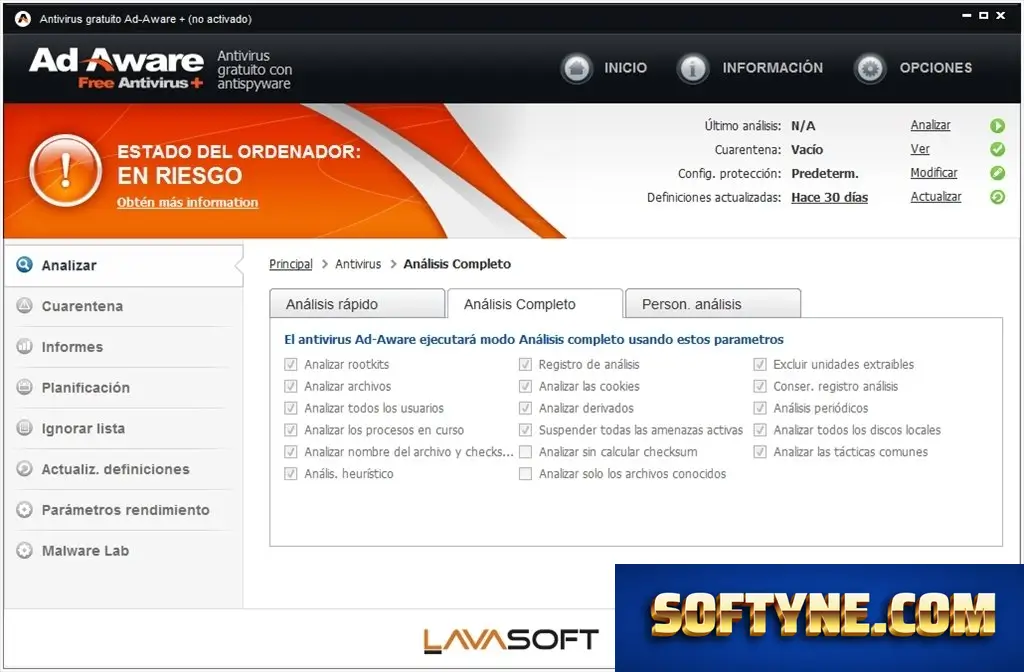This screenshot has height=672, width=1024.
Task: Click green pencil icon beside Modificar
Action: 997,173
